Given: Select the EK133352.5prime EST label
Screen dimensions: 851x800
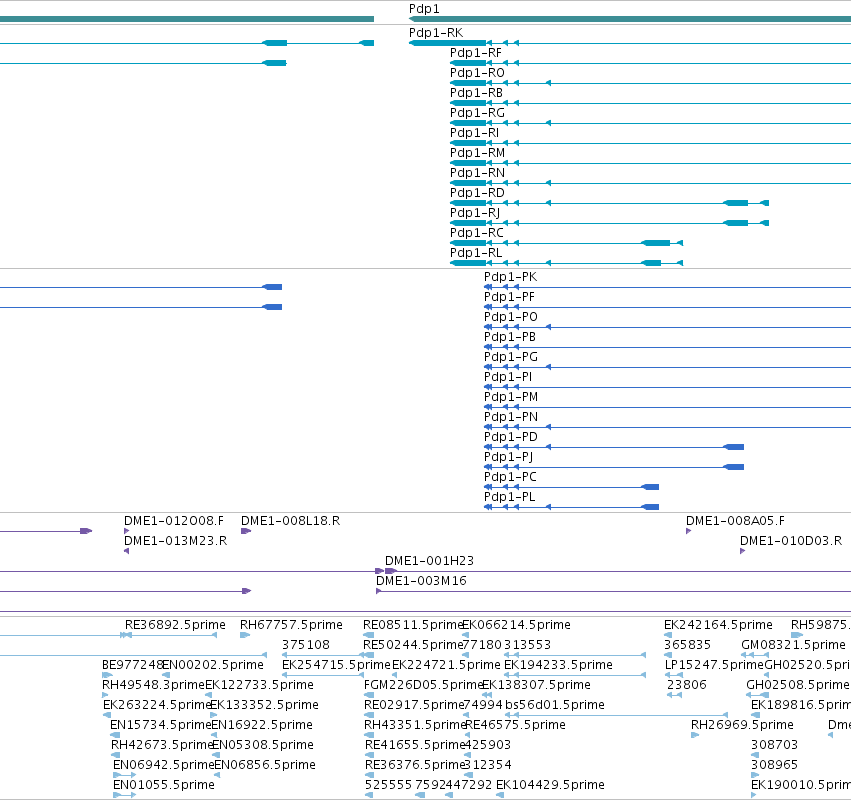Looking at the screenshot, I should 264,706.
